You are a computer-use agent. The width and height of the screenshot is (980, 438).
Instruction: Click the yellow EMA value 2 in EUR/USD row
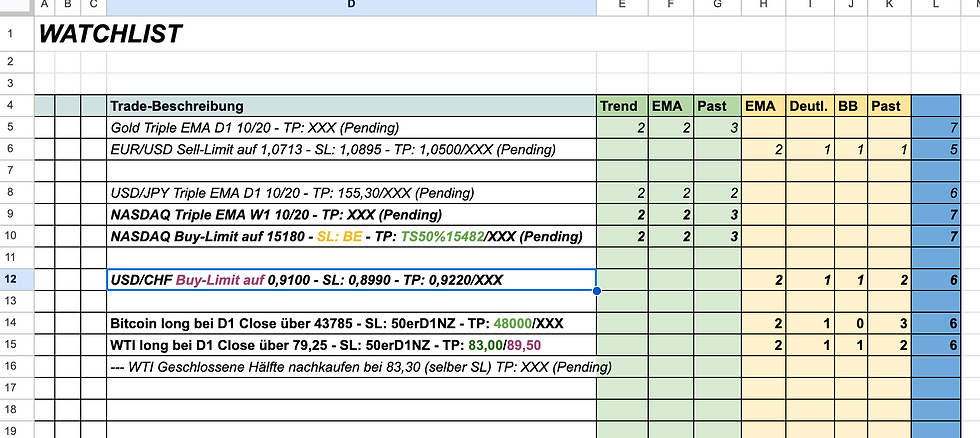coord(763,149)
